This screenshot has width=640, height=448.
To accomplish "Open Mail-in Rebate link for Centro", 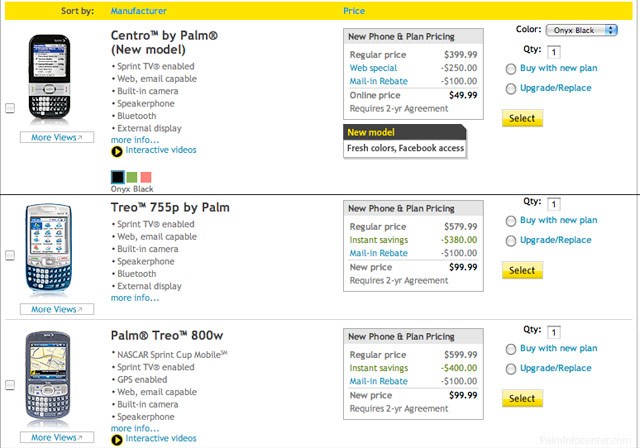I will [x=378, y=81].
